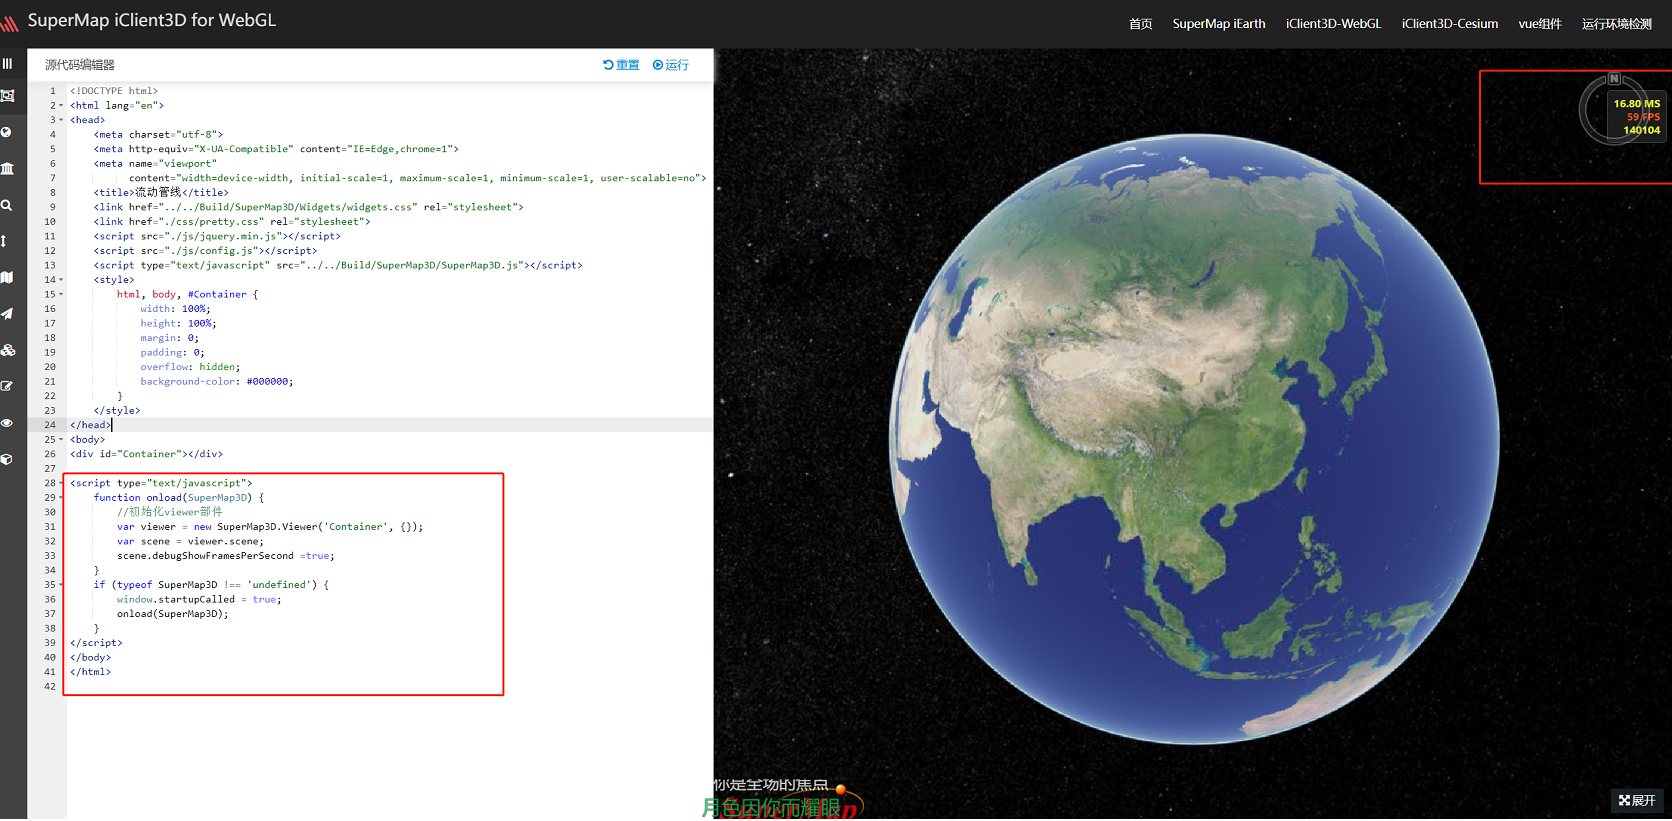Open the vue组件 menu item
The width and height of the screenshot is (1672, 821).
click(x=1540, y=24)
